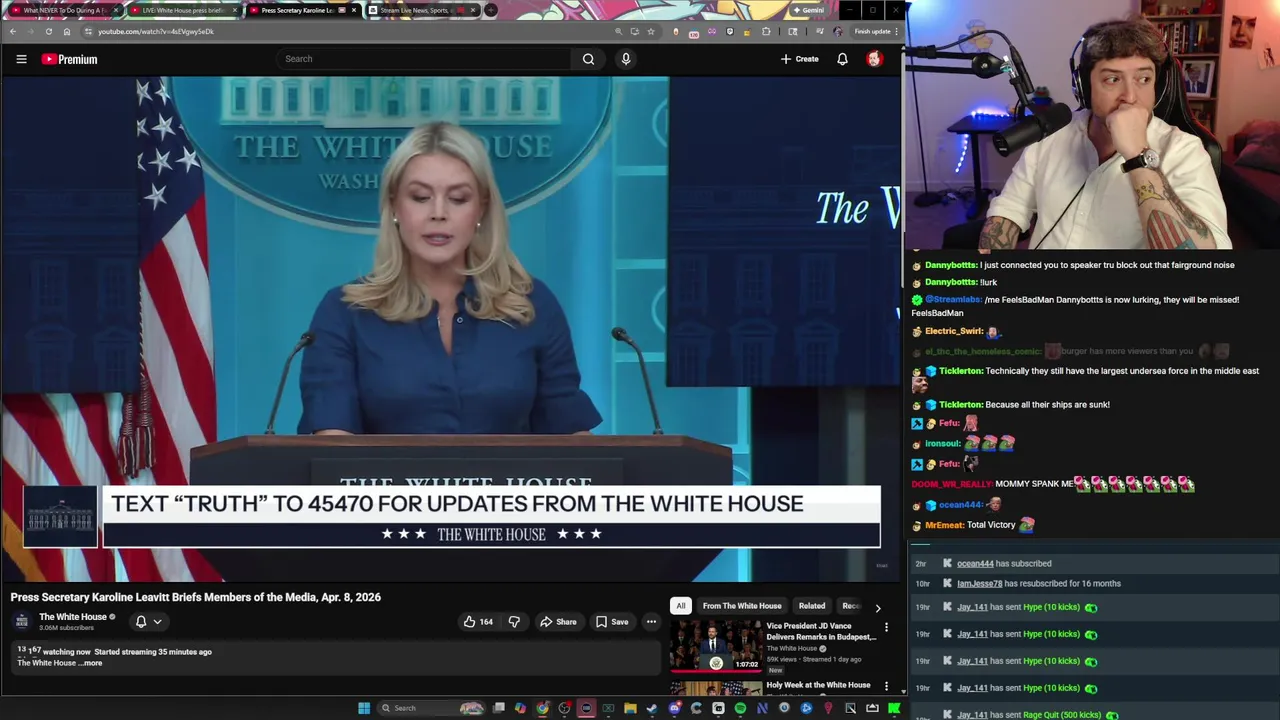Select the 'From The White House' chip

[742, 606]
